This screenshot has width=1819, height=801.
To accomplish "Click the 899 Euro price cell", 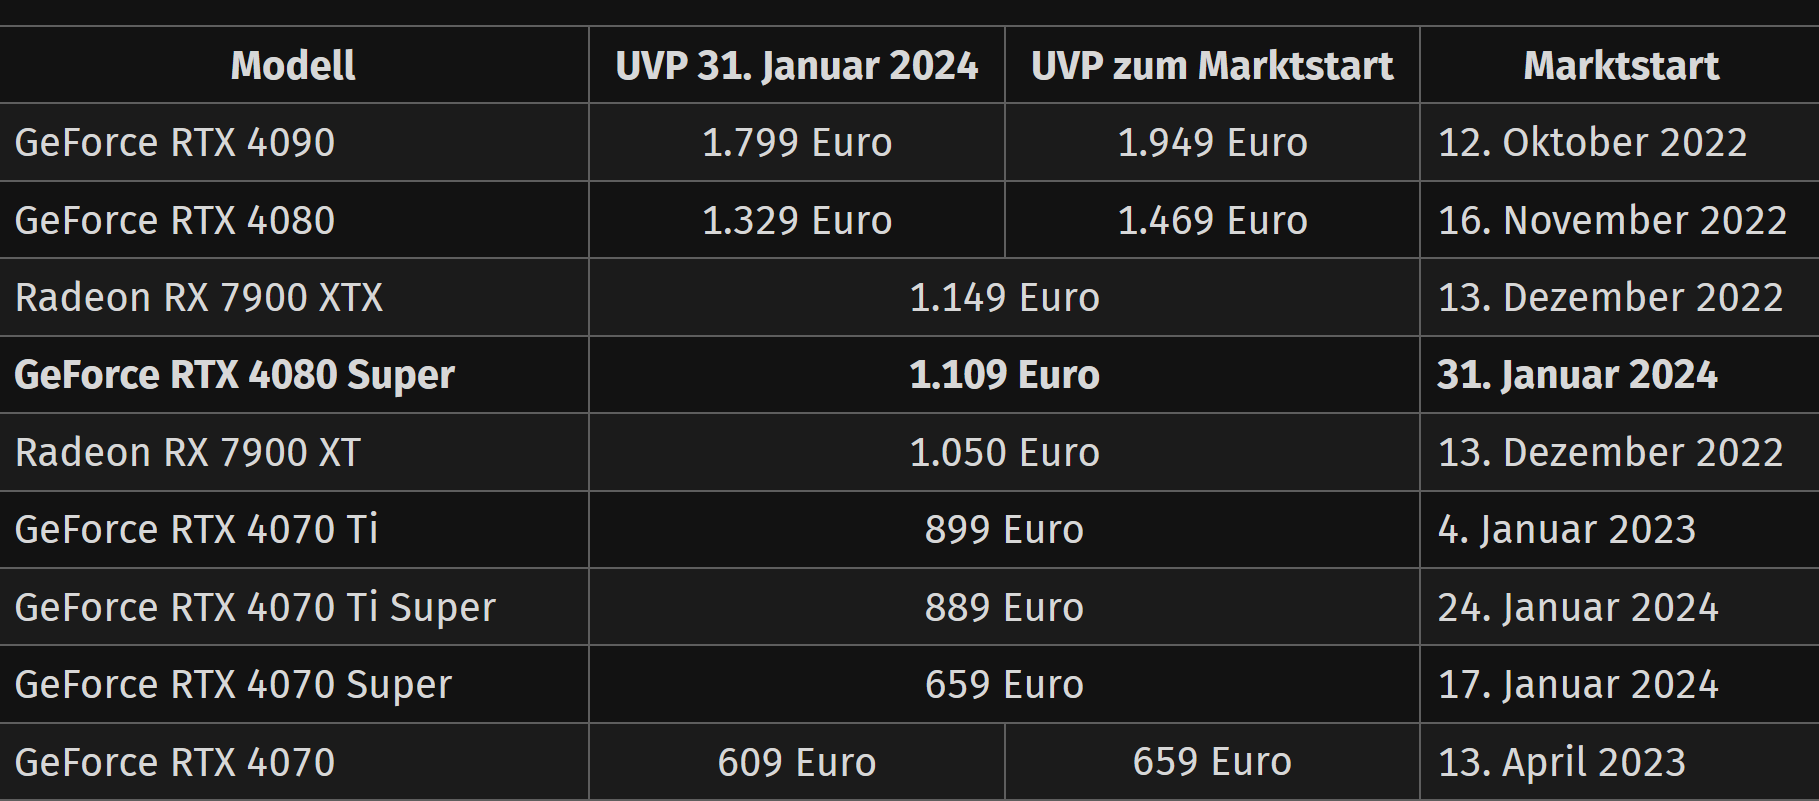I will click(1004, 530).
